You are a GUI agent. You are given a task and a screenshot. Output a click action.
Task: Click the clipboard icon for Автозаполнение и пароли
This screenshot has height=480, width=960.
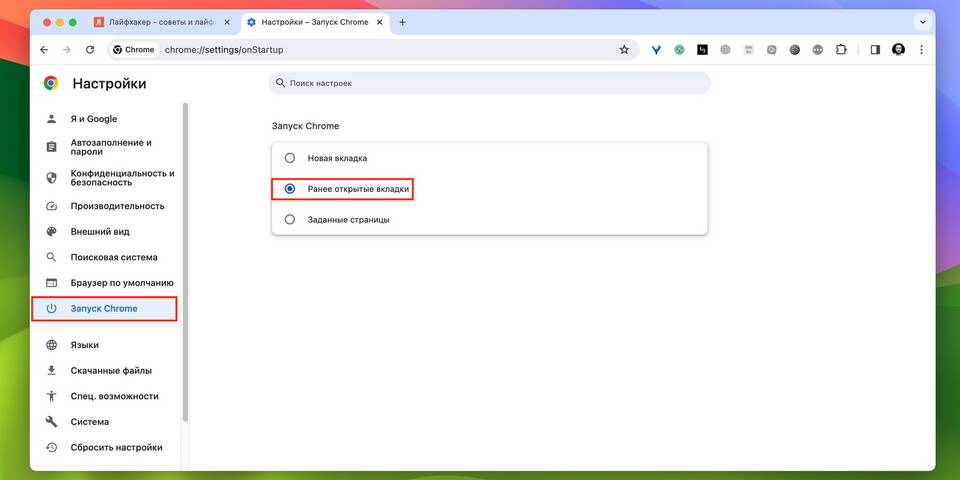pos(51,147)
